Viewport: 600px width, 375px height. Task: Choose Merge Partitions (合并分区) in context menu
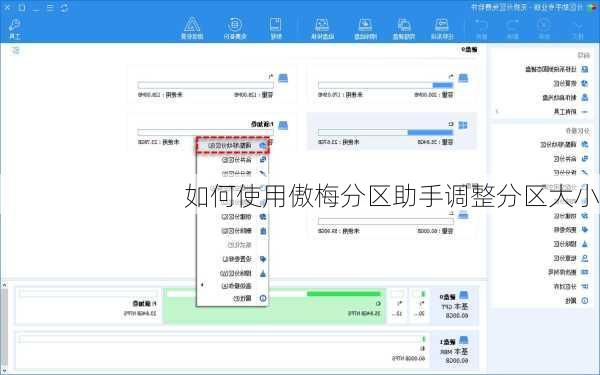point(233,160)
